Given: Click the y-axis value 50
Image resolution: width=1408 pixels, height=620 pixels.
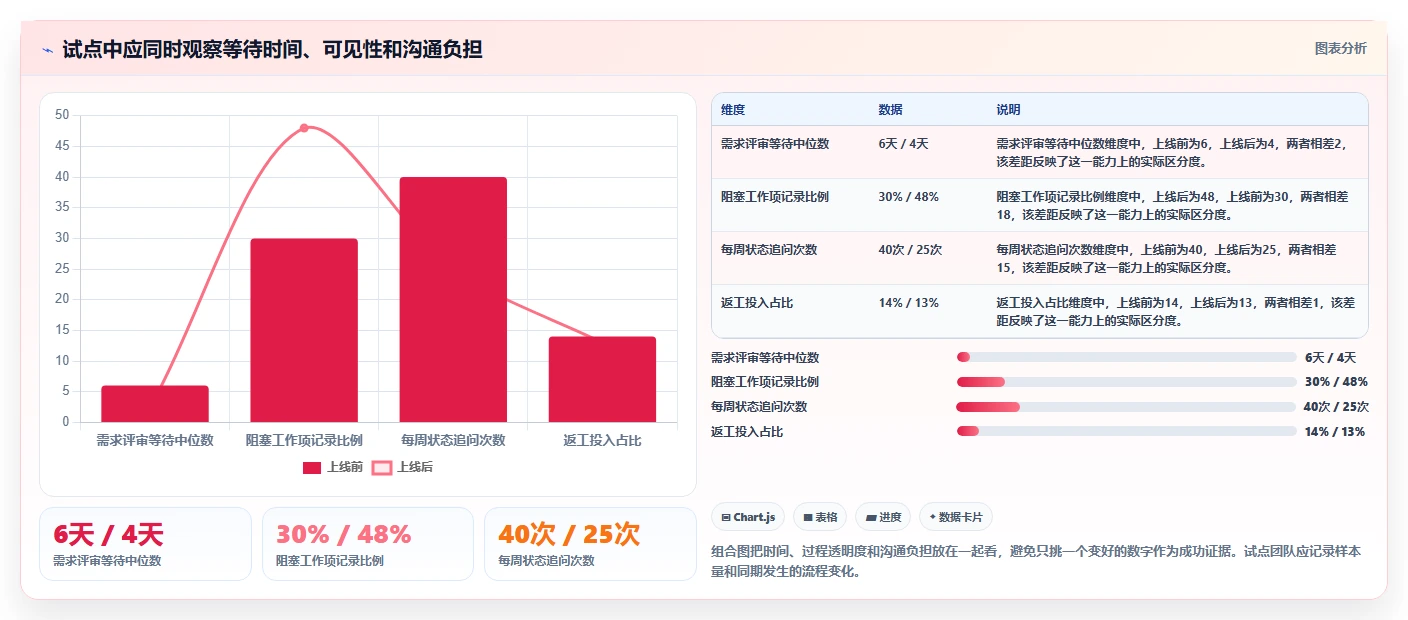Looking at the screenshot, I should pos(62,115).
